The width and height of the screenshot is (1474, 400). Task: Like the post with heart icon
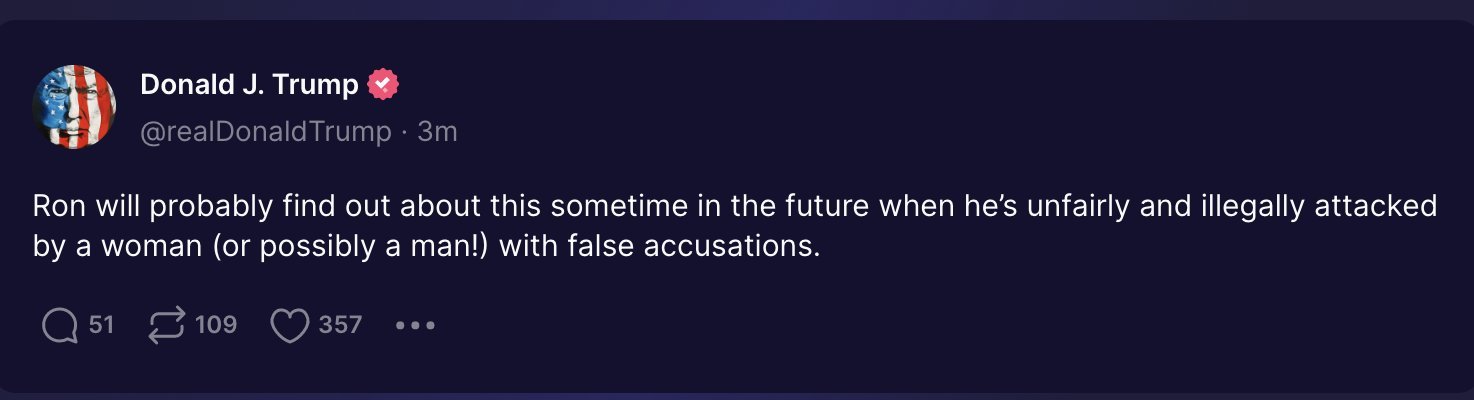click(290, 325)
